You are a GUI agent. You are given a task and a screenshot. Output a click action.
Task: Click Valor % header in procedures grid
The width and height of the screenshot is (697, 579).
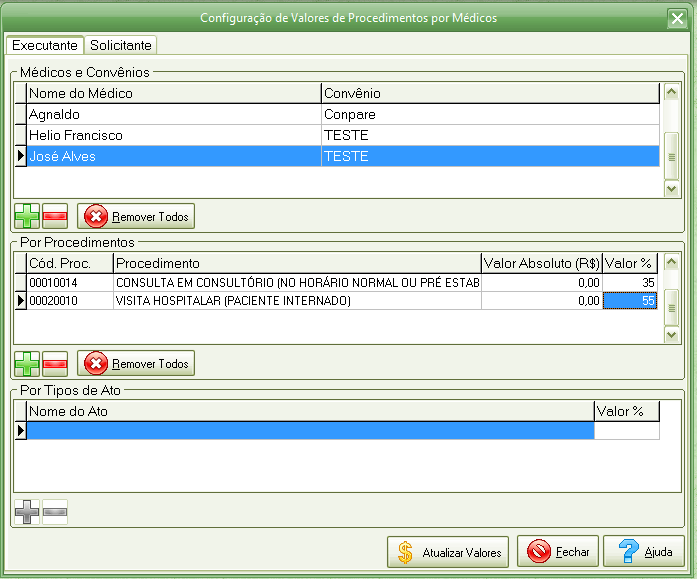[x=630, y=263]
